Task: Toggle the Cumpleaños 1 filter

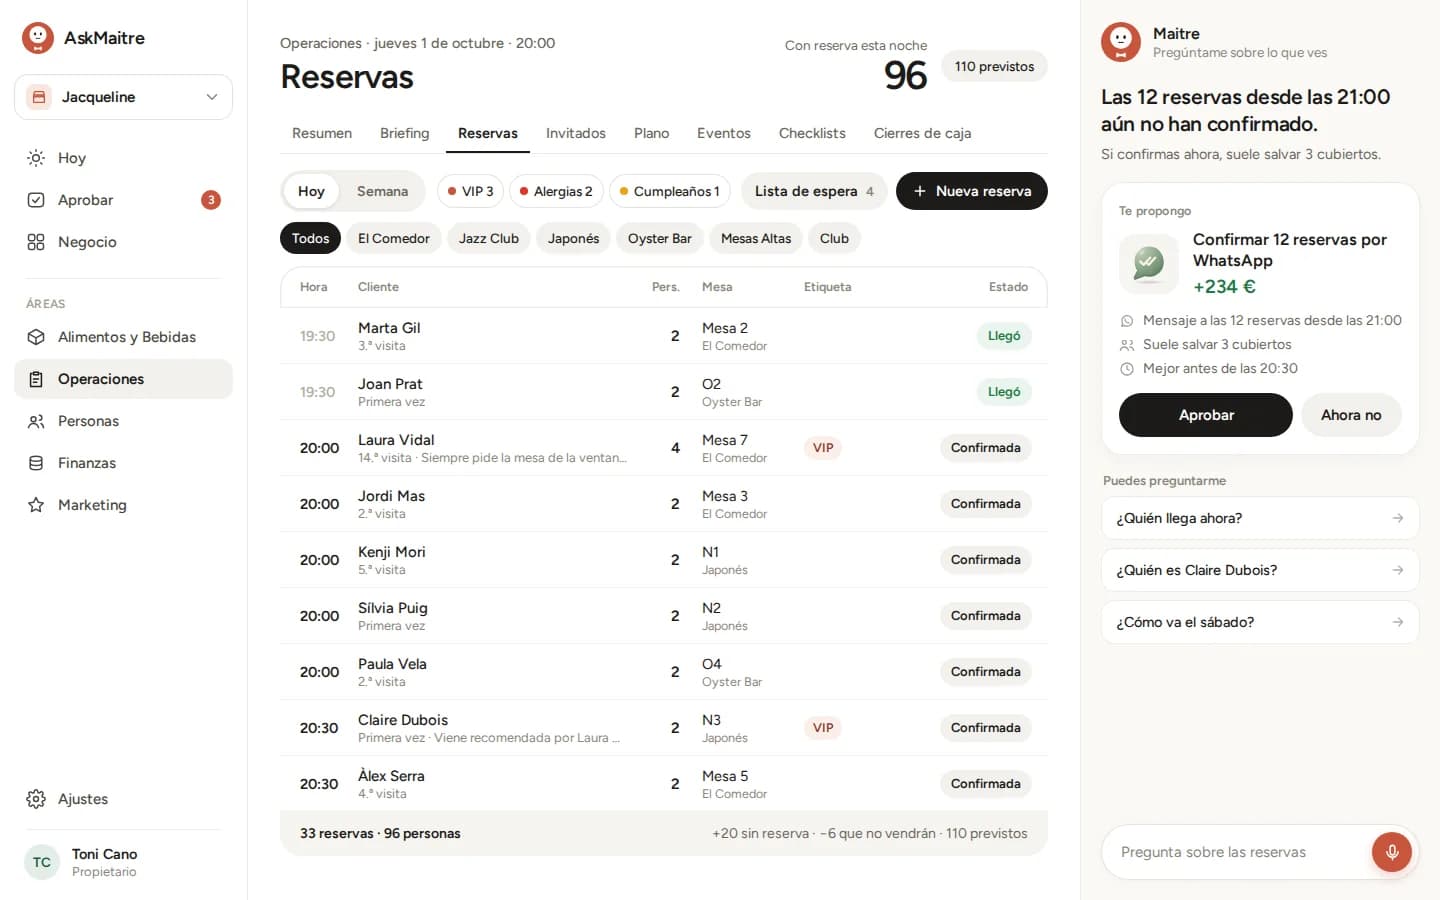Action: pos(670,191)
